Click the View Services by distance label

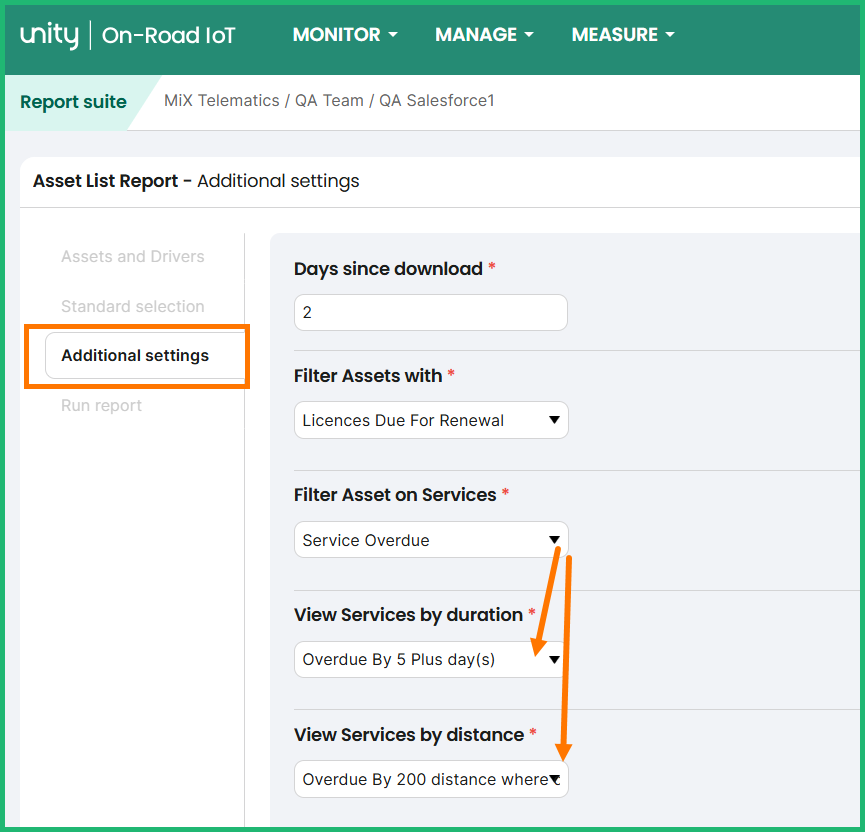[409, 735]
